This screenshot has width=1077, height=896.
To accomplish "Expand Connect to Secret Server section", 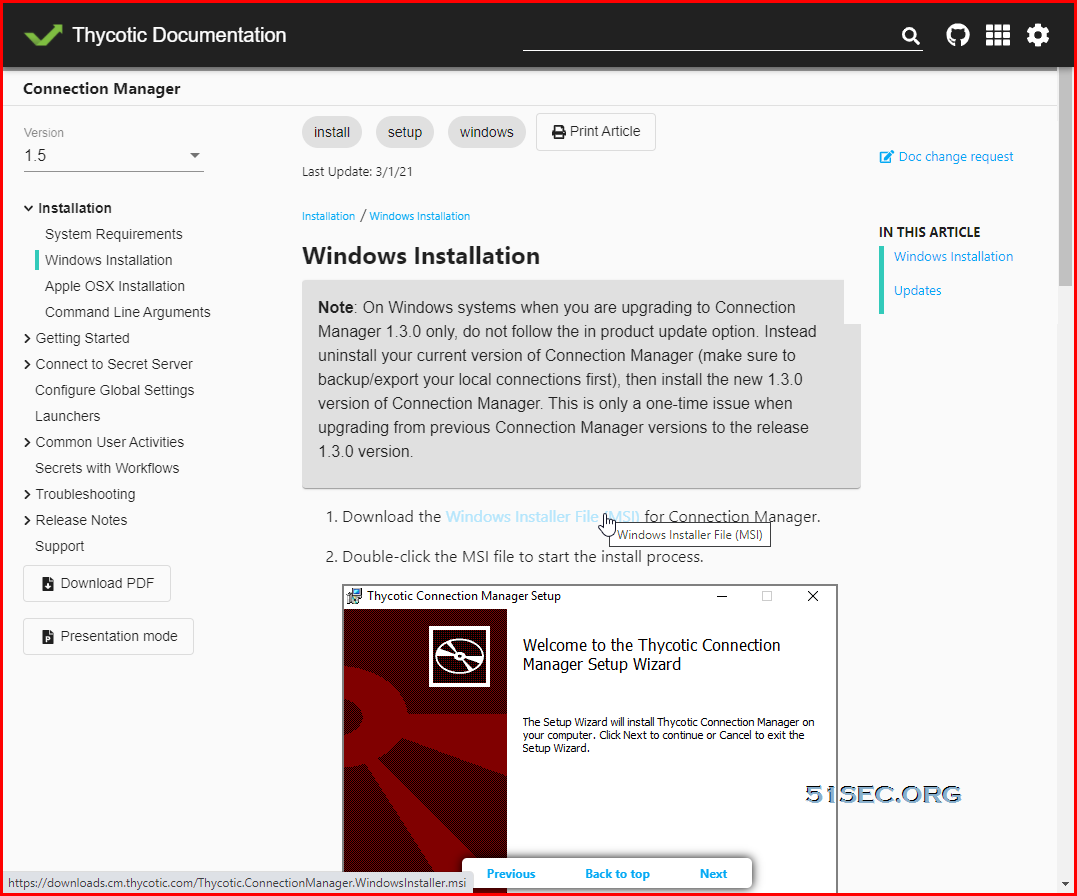I will coord(27,364).
